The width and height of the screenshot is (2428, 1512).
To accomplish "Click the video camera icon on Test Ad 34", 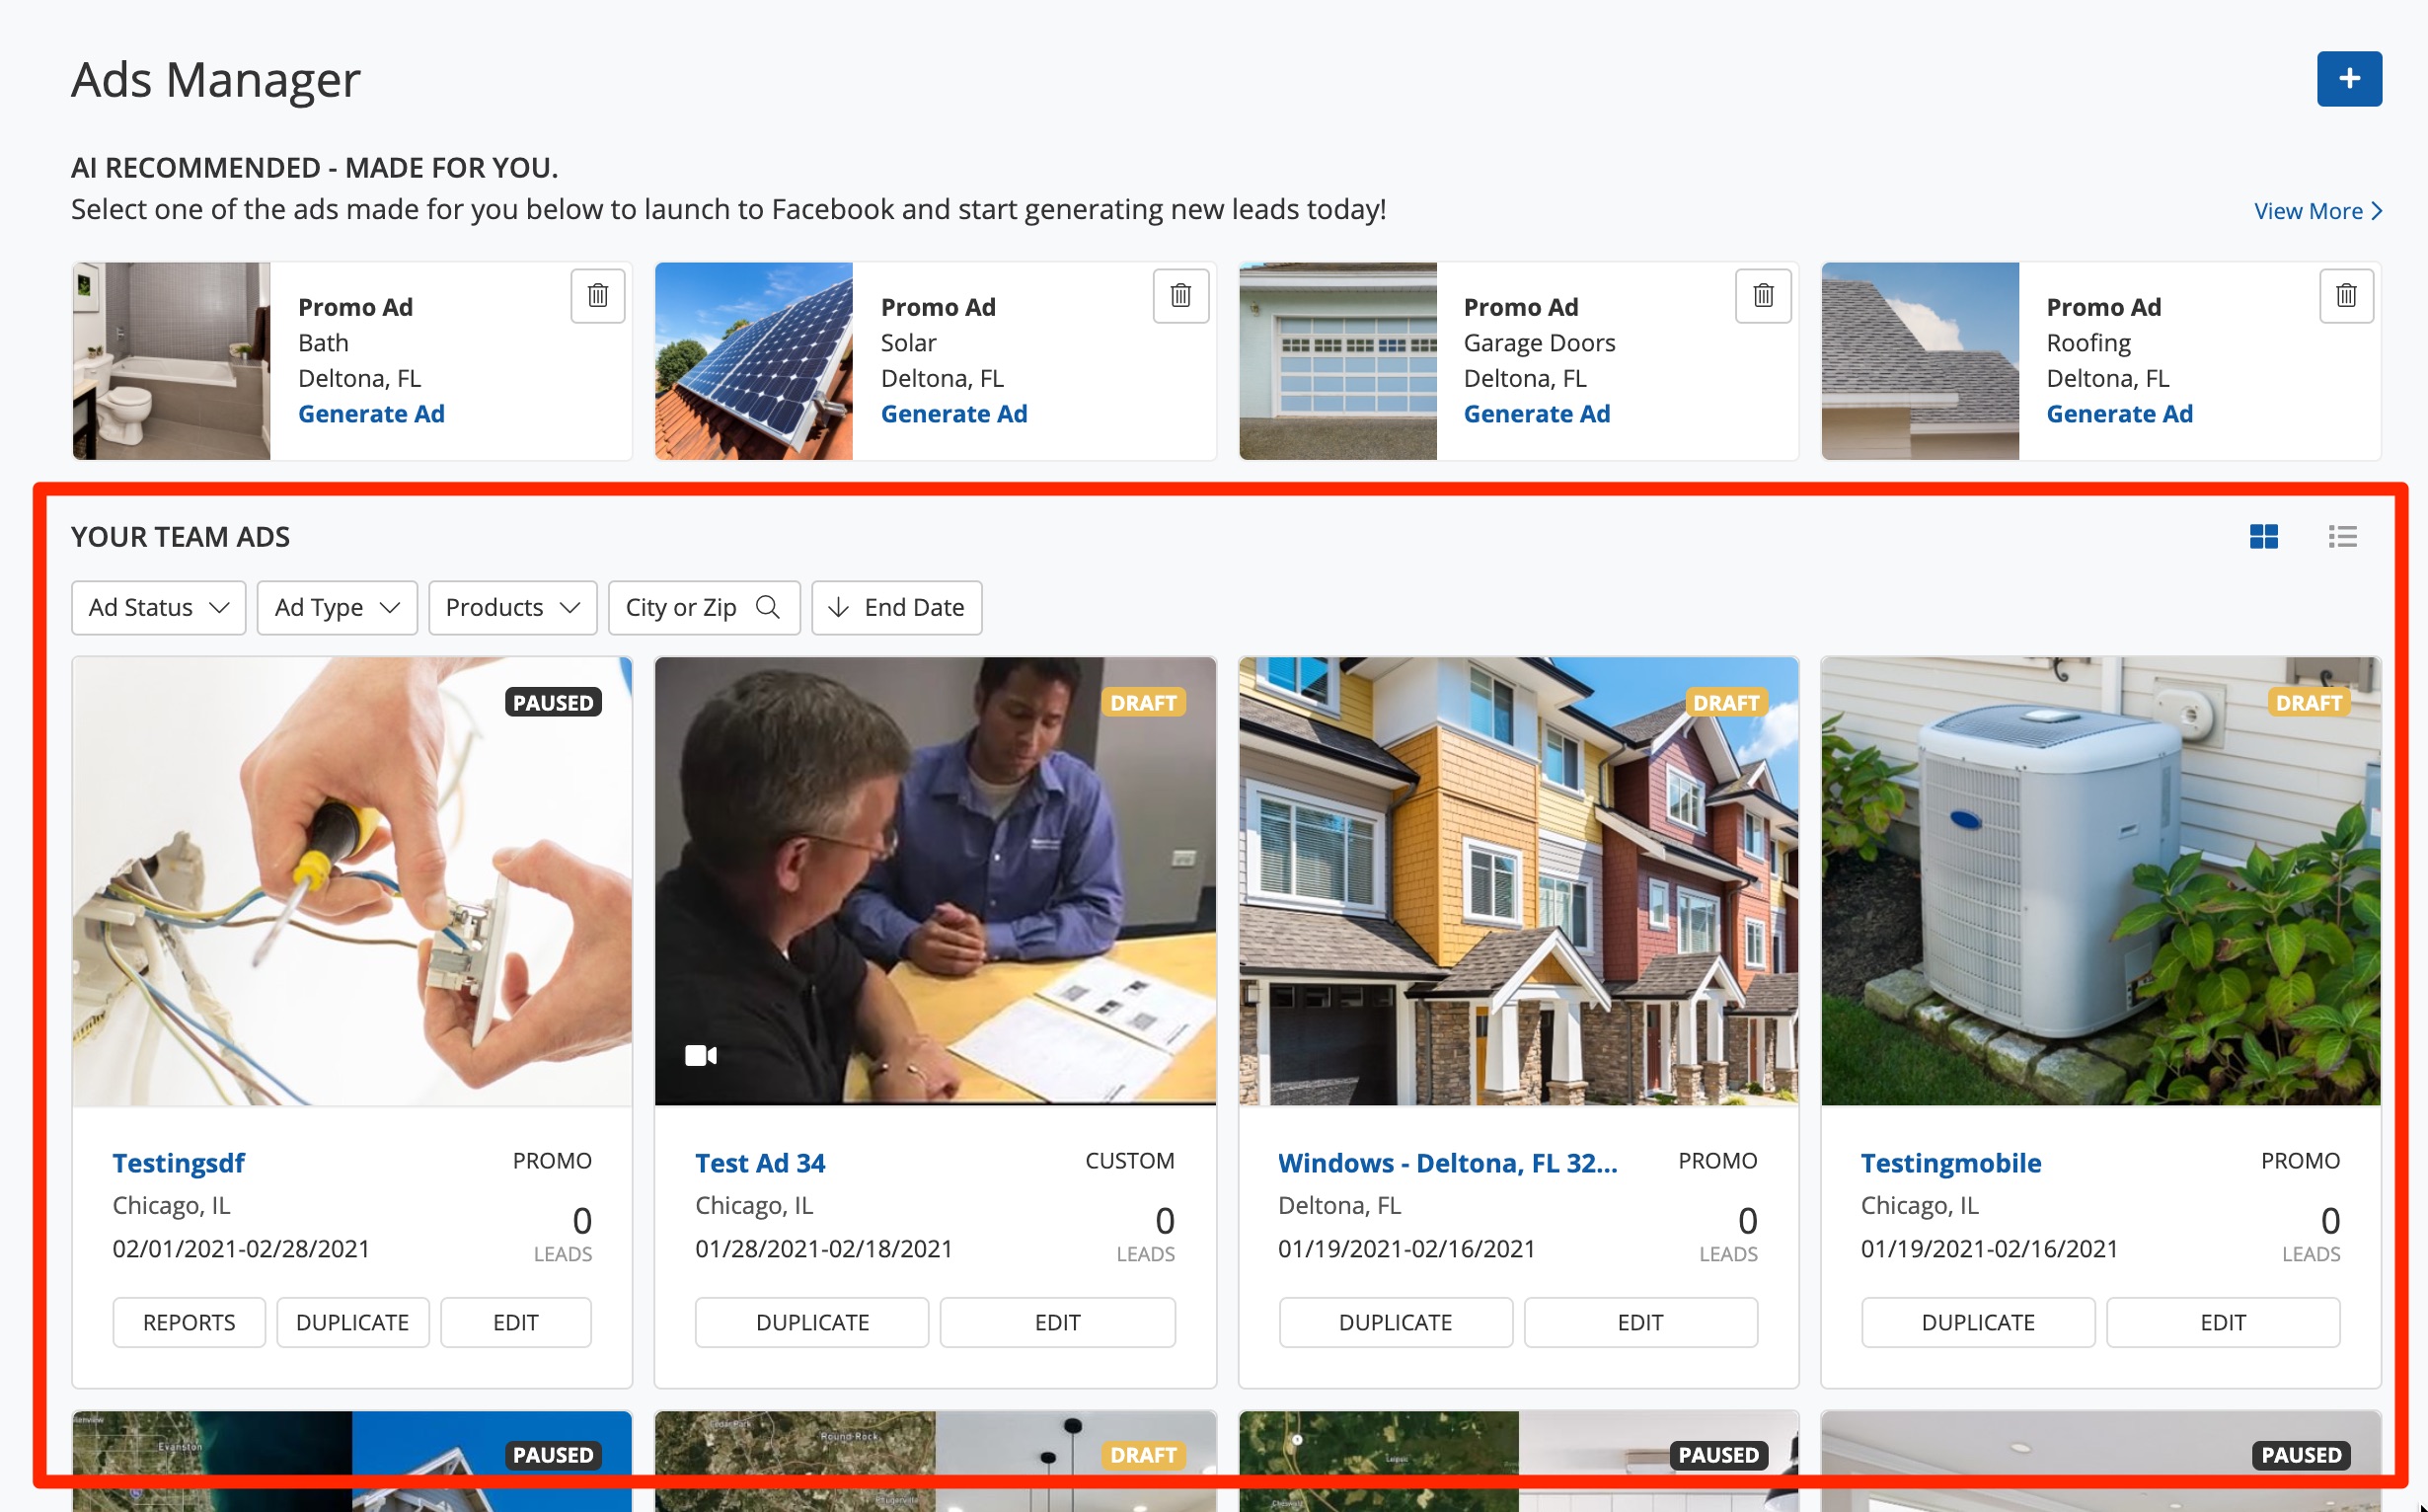I will [x=700, y=1055].
